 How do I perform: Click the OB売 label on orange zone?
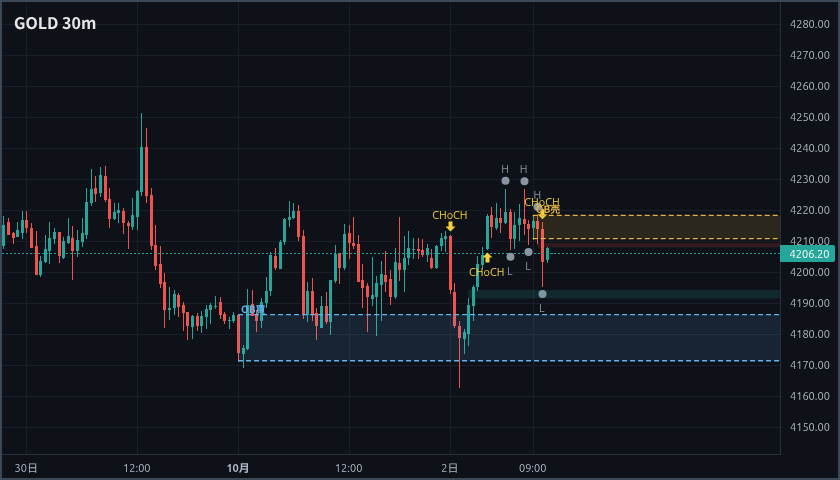coord(549,210)
